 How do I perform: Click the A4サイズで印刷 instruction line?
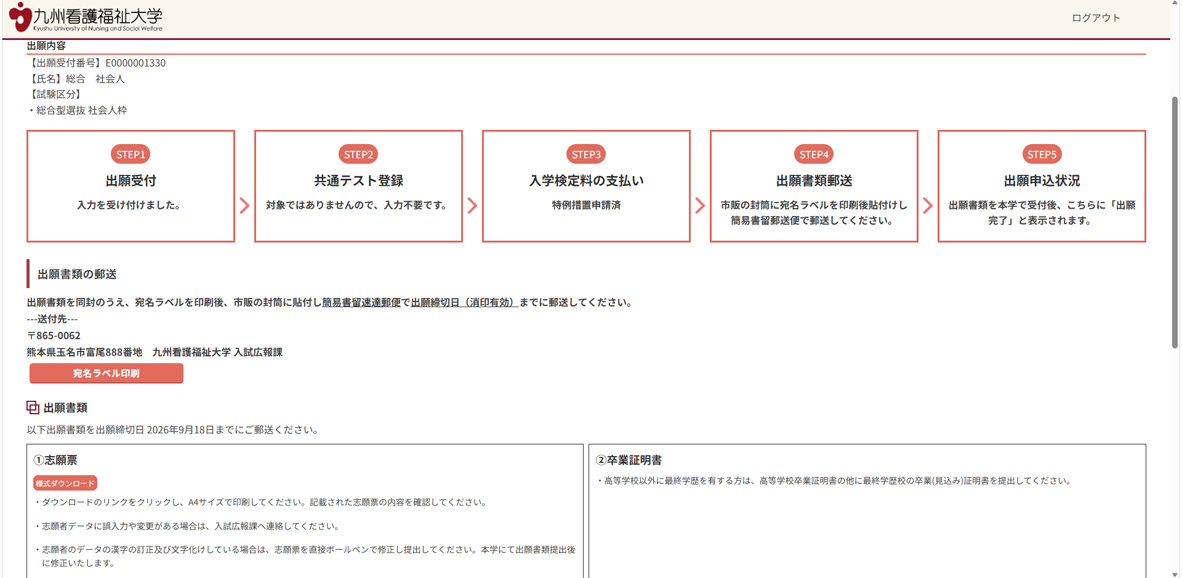tap(260, 503)
